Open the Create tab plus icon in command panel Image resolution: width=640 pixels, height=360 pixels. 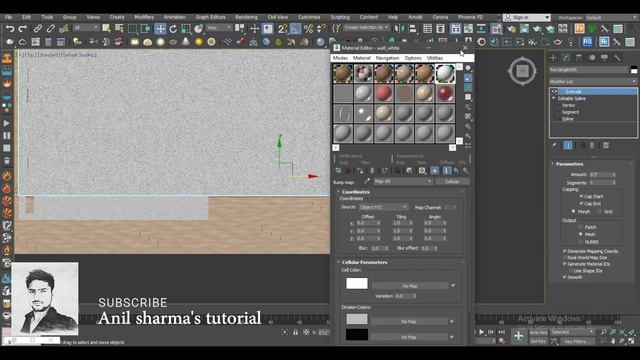[553, 58]
